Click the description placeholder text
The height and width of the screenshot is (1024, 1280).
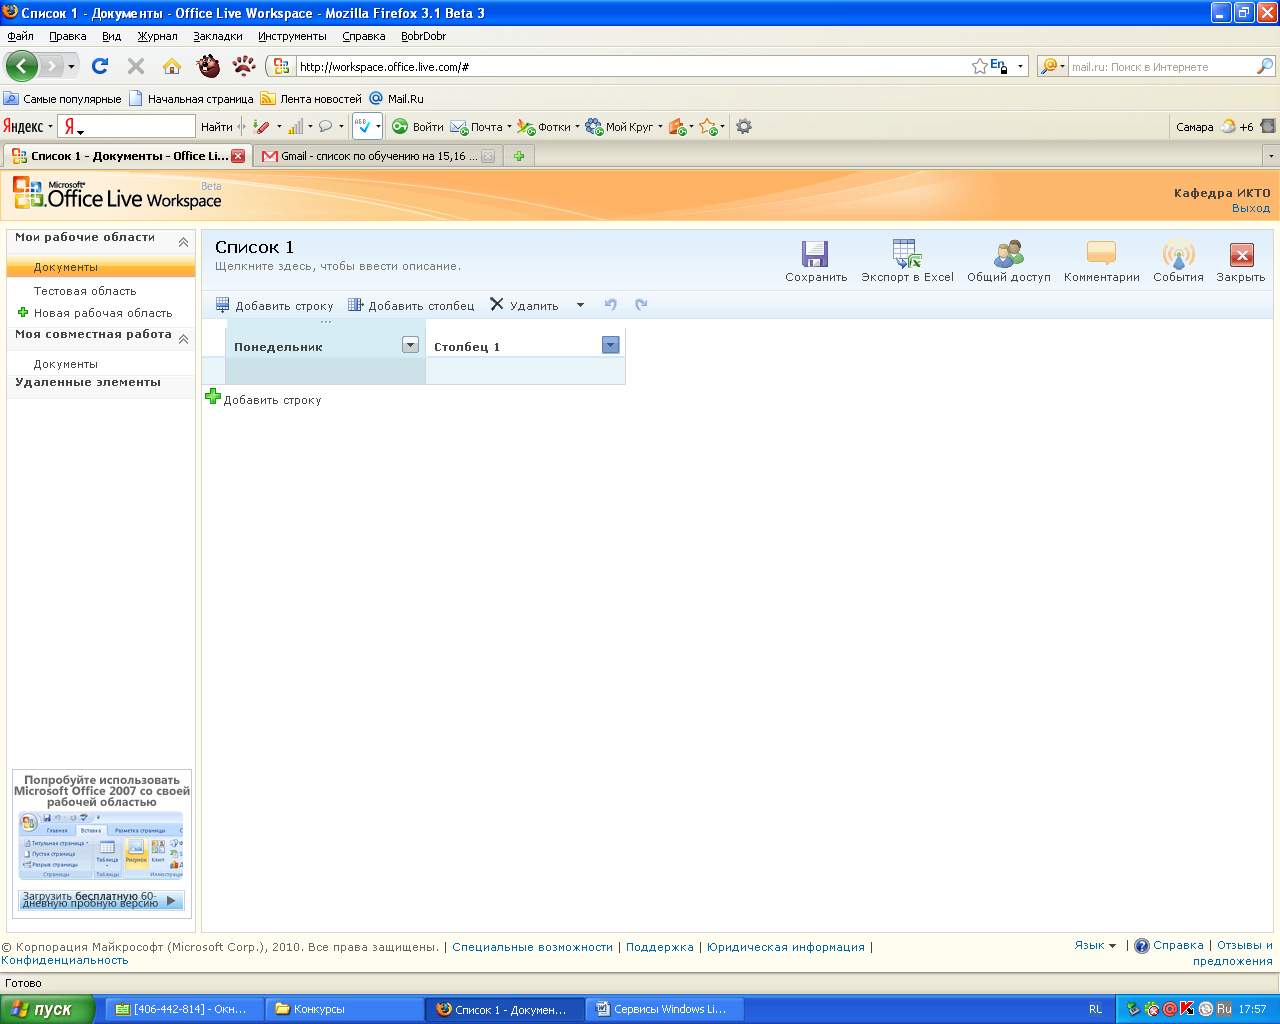click(338, 267)
